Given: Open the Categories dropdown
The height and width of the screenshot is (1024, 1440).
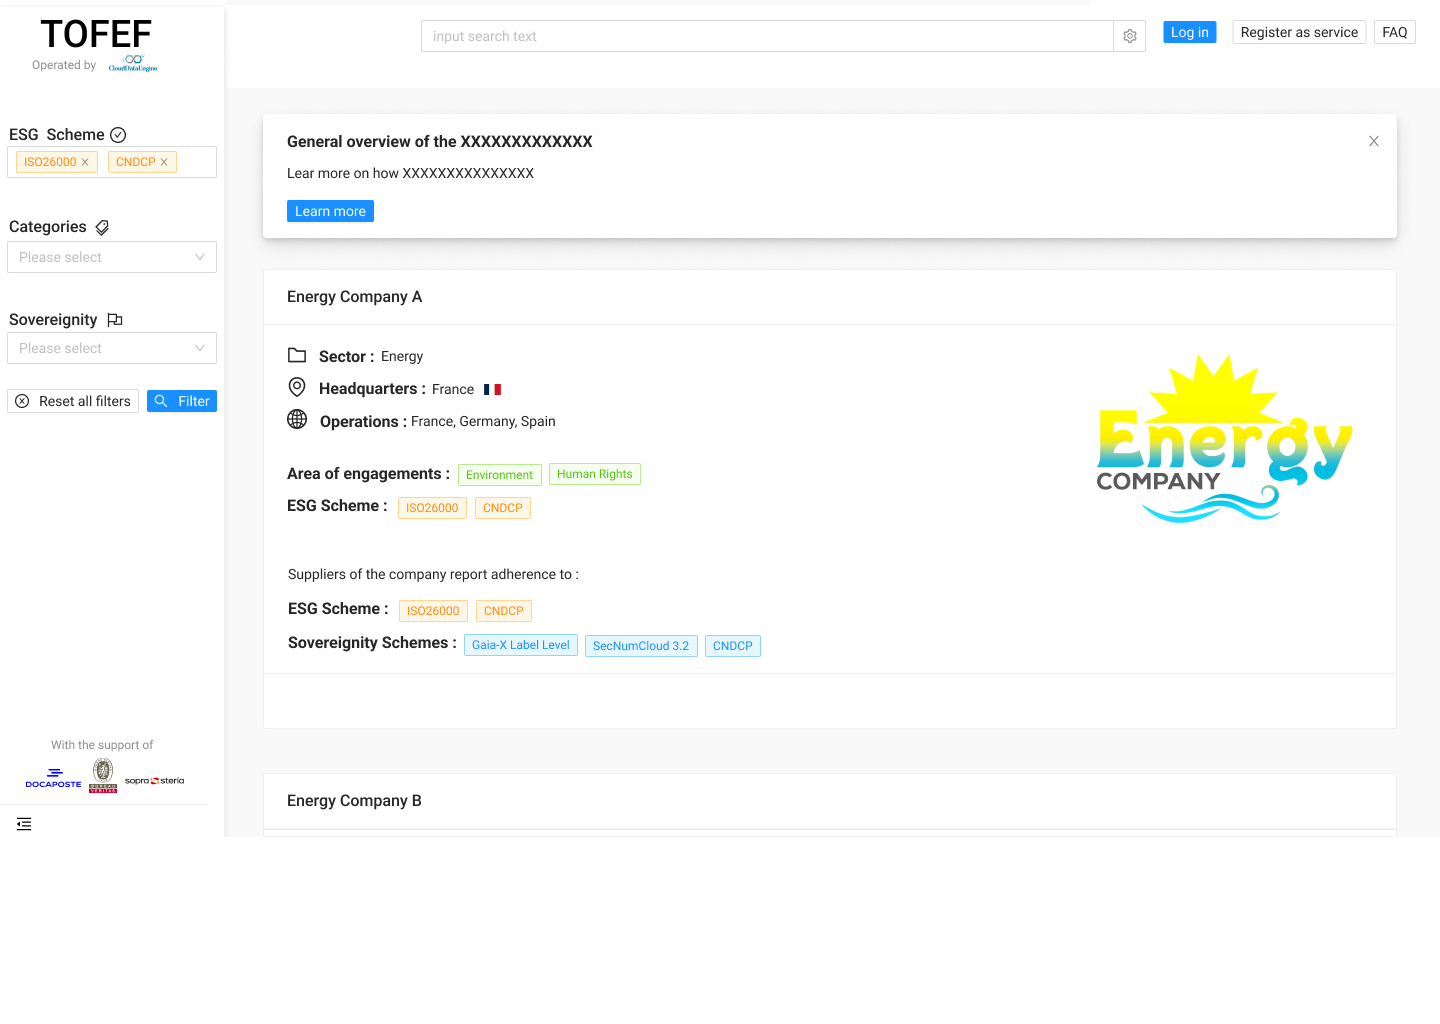Looking at the screenshot, I should [112, 257].
